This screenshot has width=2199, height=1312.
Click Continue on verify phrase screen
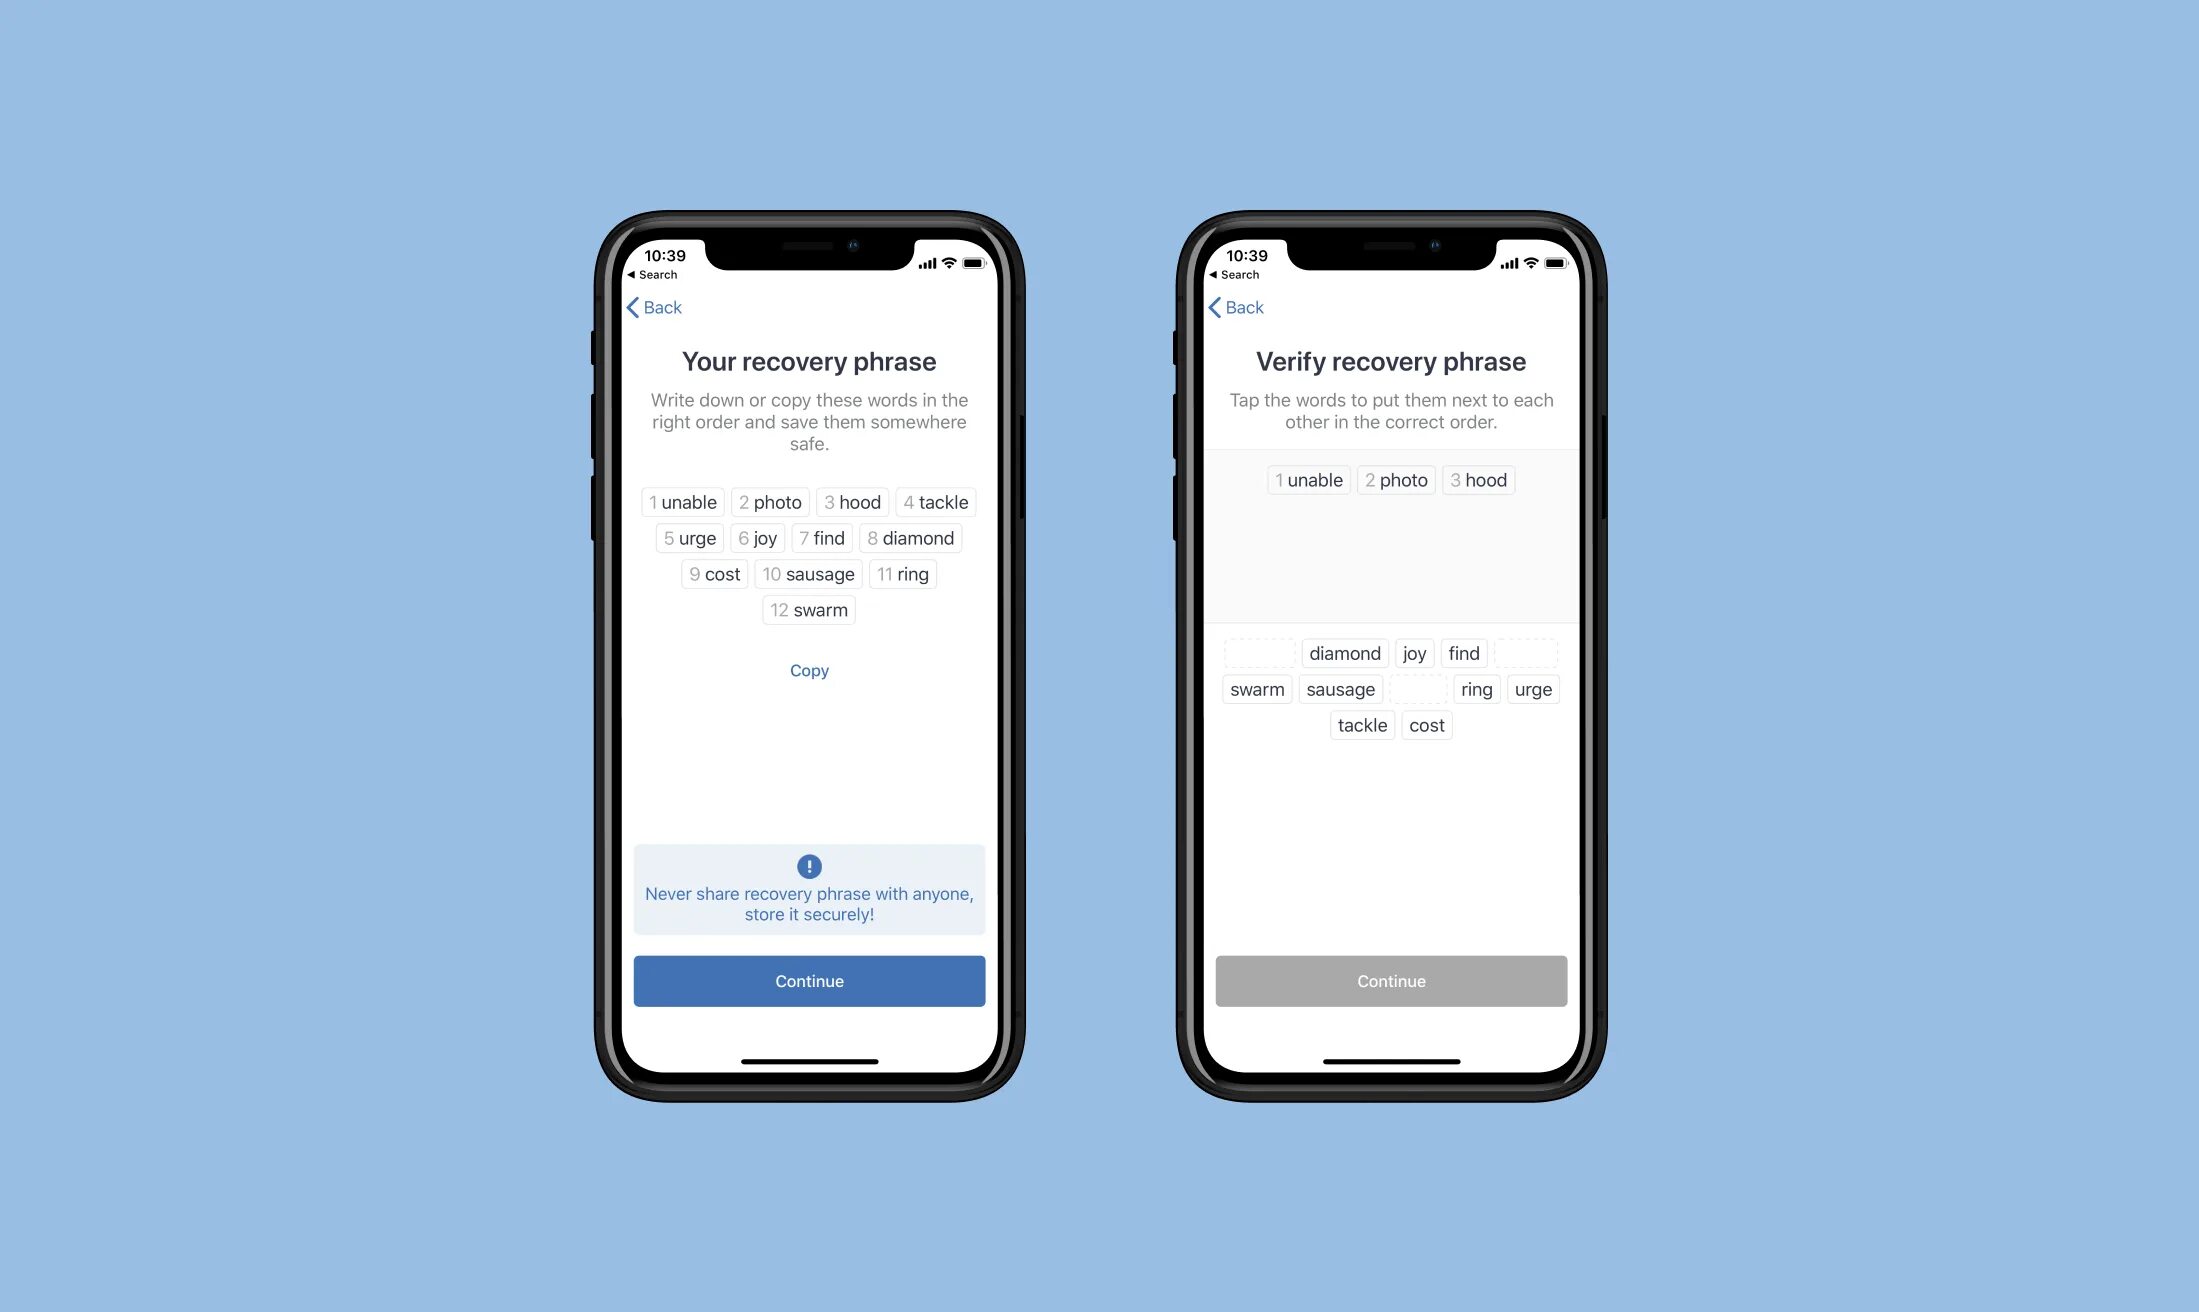[x=1390, y=979]
